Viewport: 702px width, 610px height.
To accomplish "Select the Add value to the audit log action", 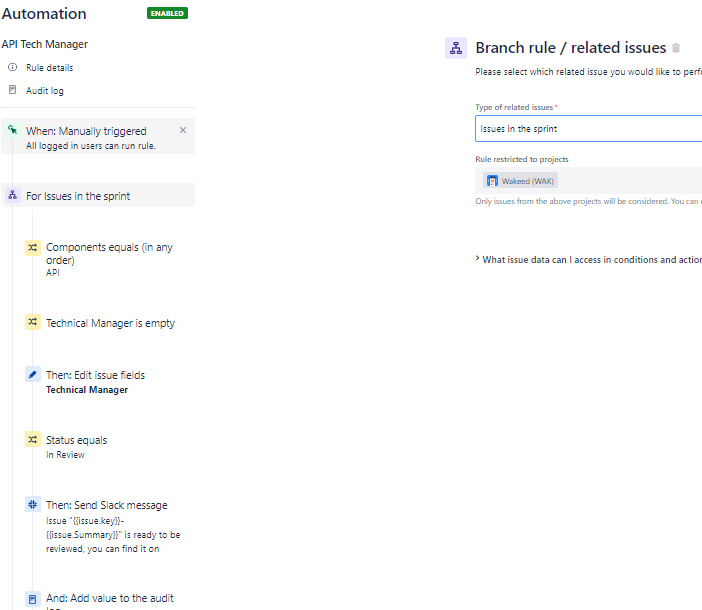I will (x=110, y=599).
